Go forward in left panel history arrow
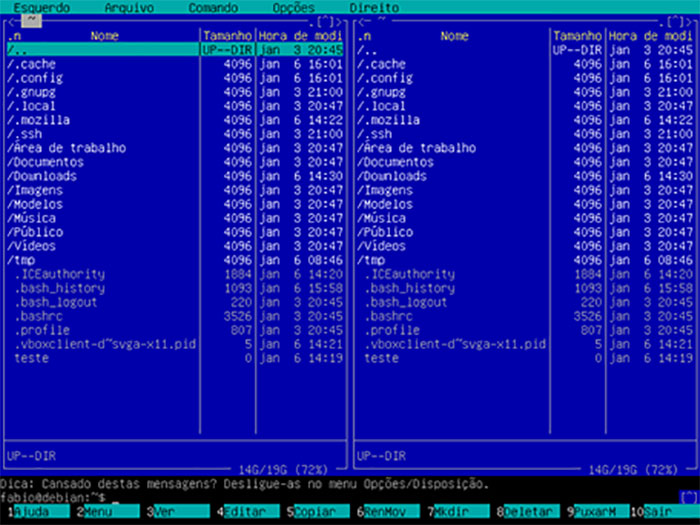Screen dimensions: 700x525 pos(339,21)
